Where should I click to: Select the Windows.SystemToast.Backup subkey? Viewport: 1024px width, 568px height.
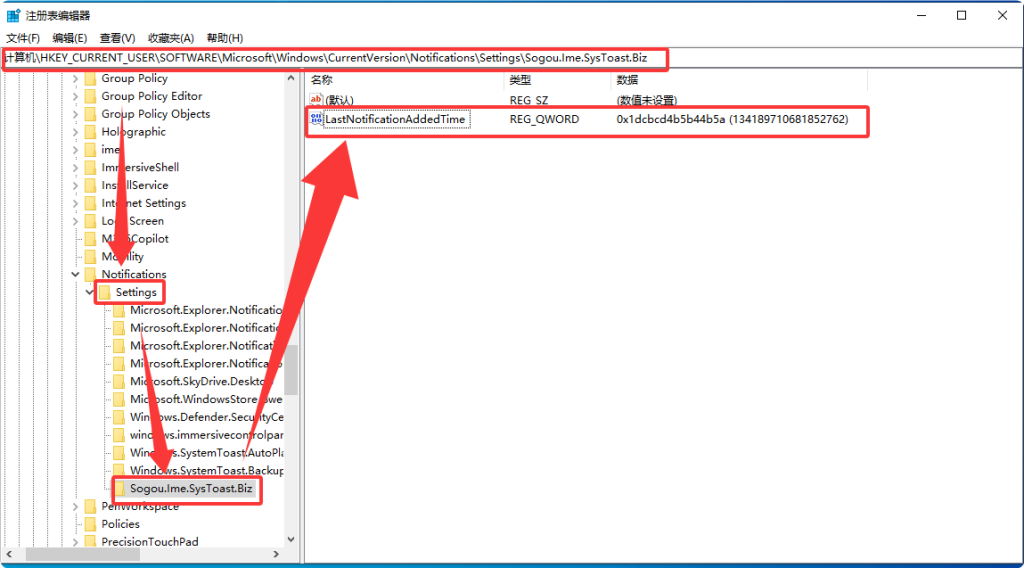(x=206, y=471)
